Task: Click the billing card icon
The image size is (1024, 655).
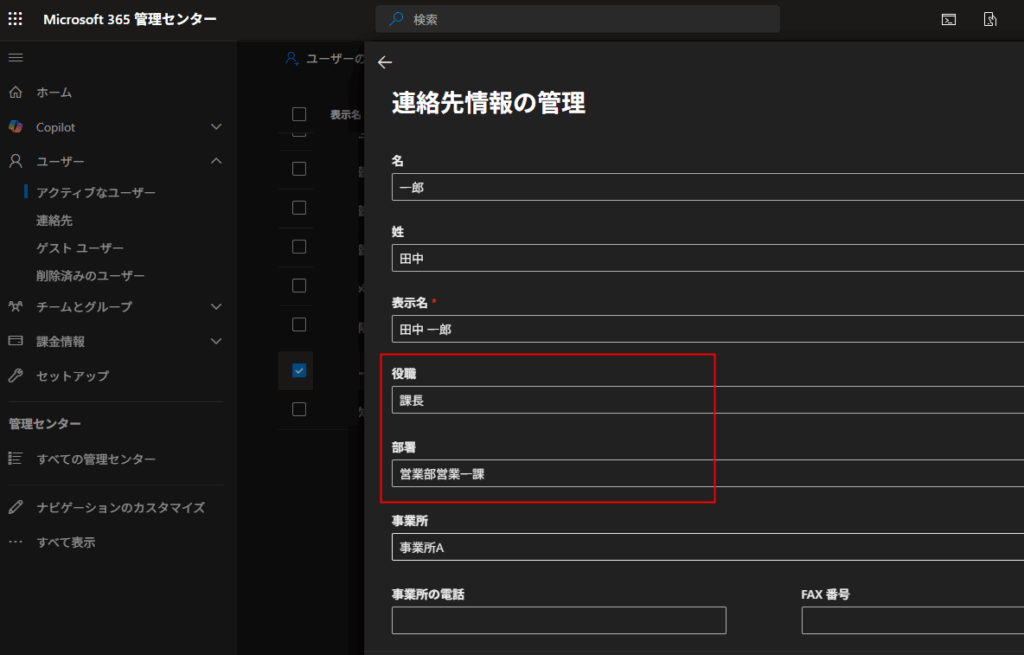Action: [x=16, y=341]
